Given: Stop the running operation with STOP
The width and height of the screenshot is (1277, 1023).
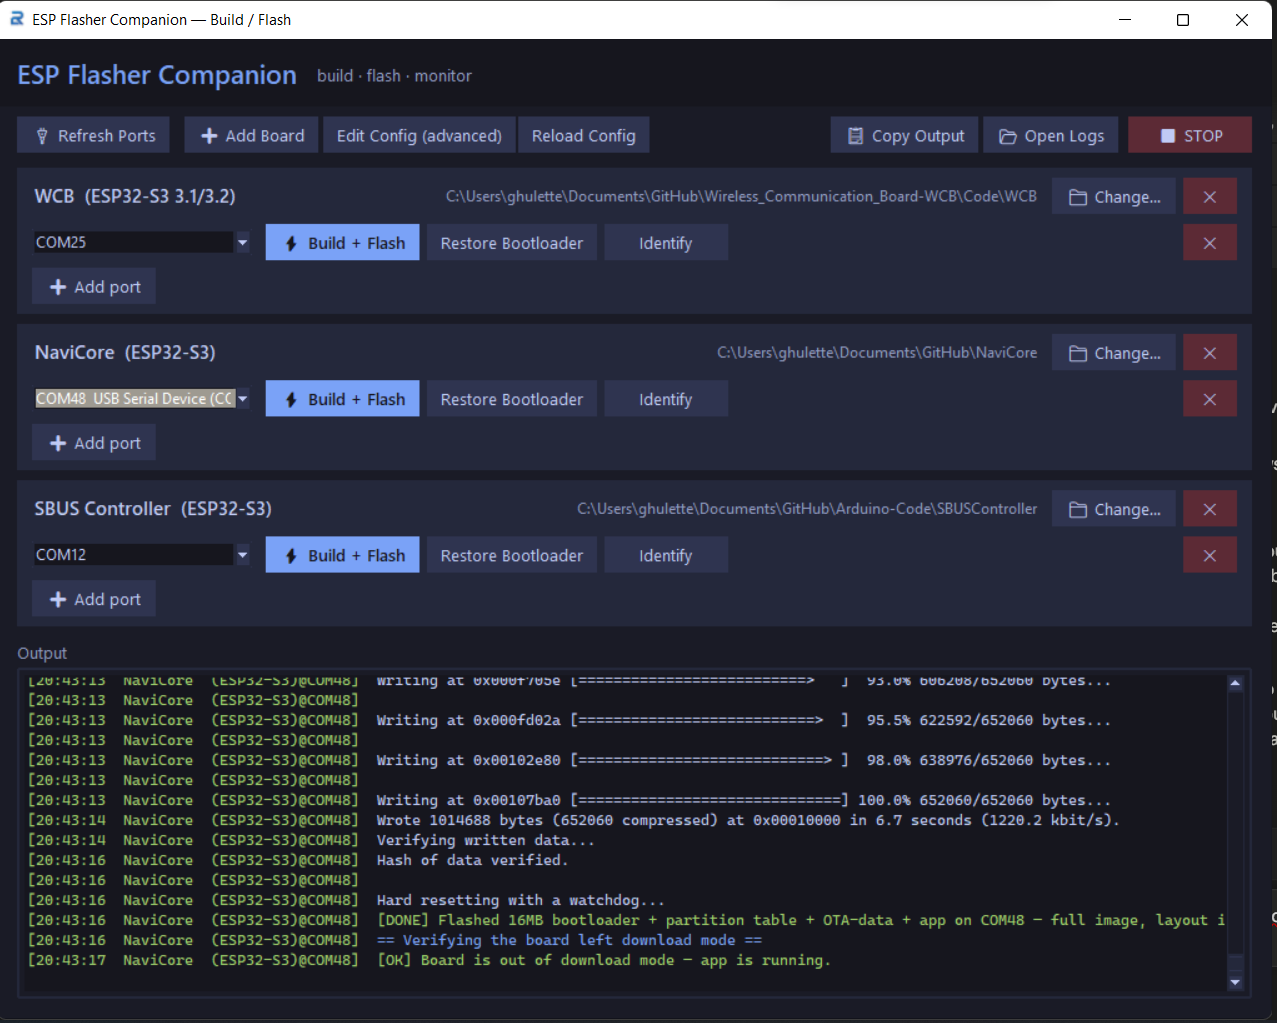Looking at the screenshot, I should tap(1190, 135).
